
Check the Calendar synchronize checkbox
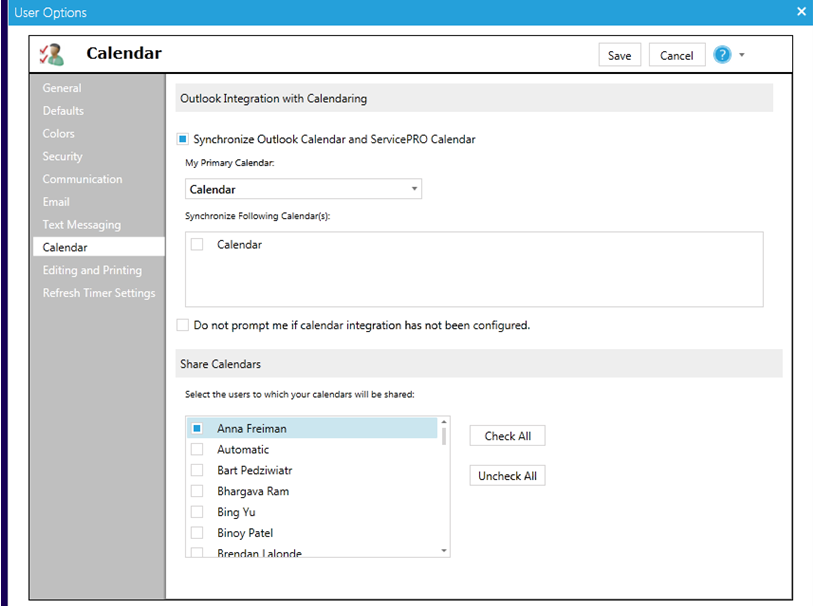coord(196,244)
